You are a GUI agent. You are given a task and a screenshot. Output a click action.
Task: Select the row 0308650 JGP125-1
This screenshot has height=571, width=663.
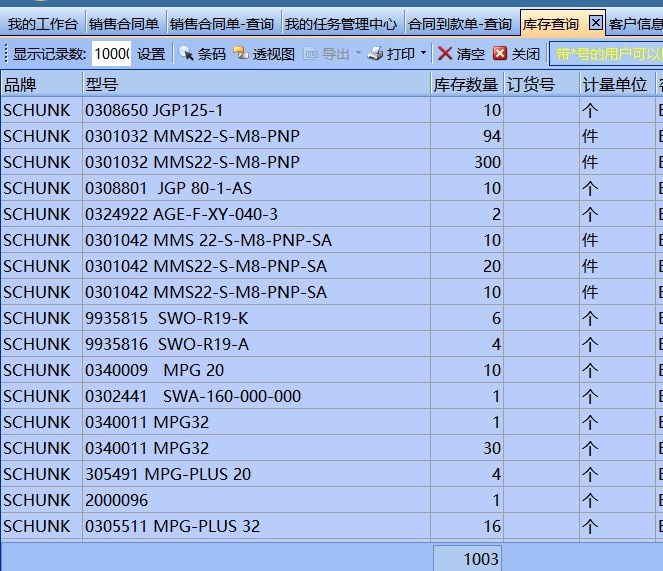click(332, 110)
